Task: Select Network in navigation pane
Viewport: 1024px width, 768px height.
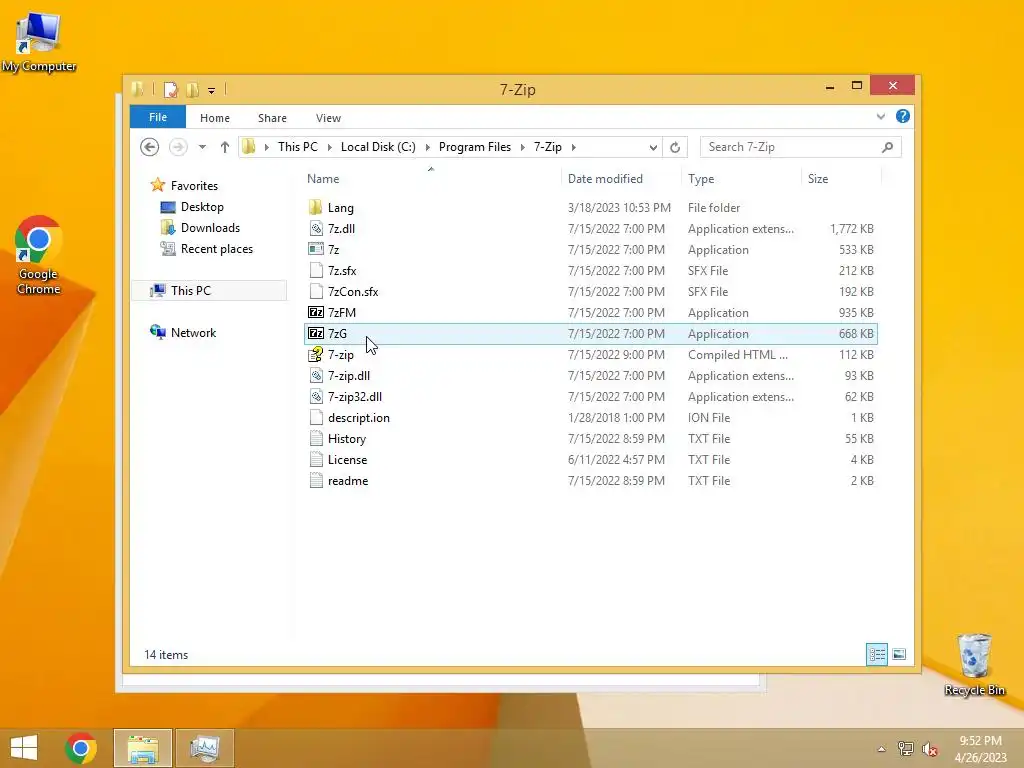Action: click(x=193, y=332)
